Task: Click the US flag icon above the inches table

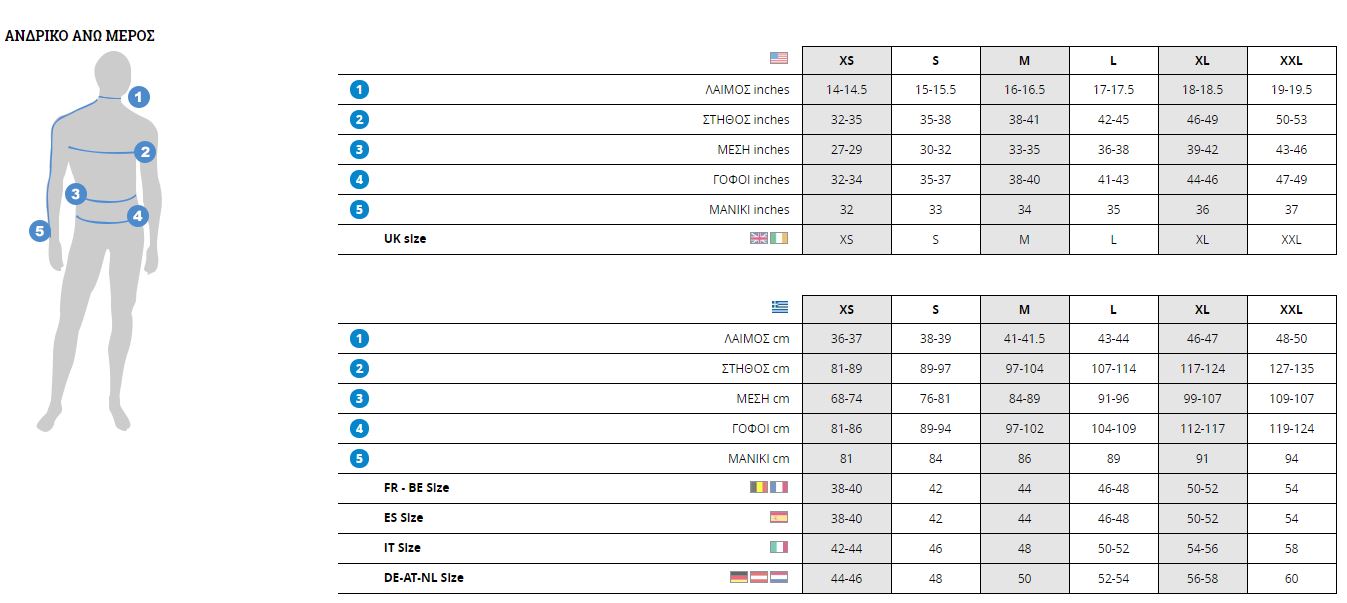Action: click(779, 58)
